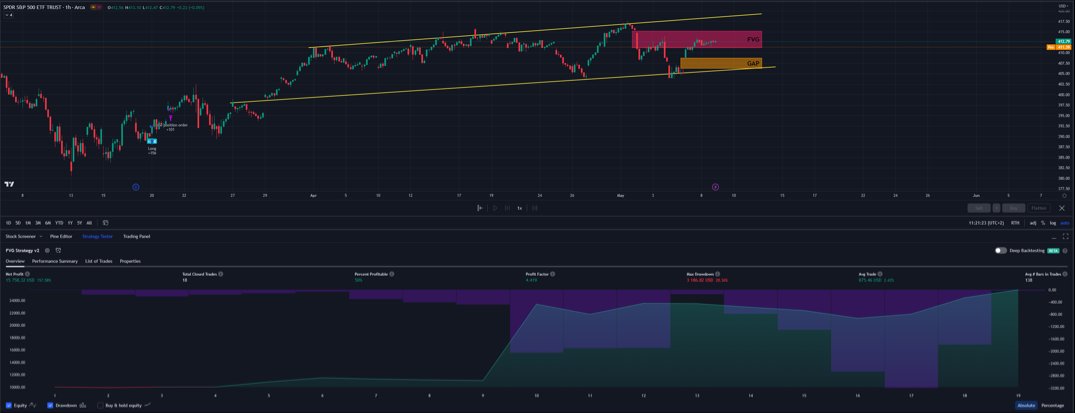Image resolution: width=1075 pixels, height=413 pixels.
Task: Open RTH session dropdown
Action: point(1015,223)
